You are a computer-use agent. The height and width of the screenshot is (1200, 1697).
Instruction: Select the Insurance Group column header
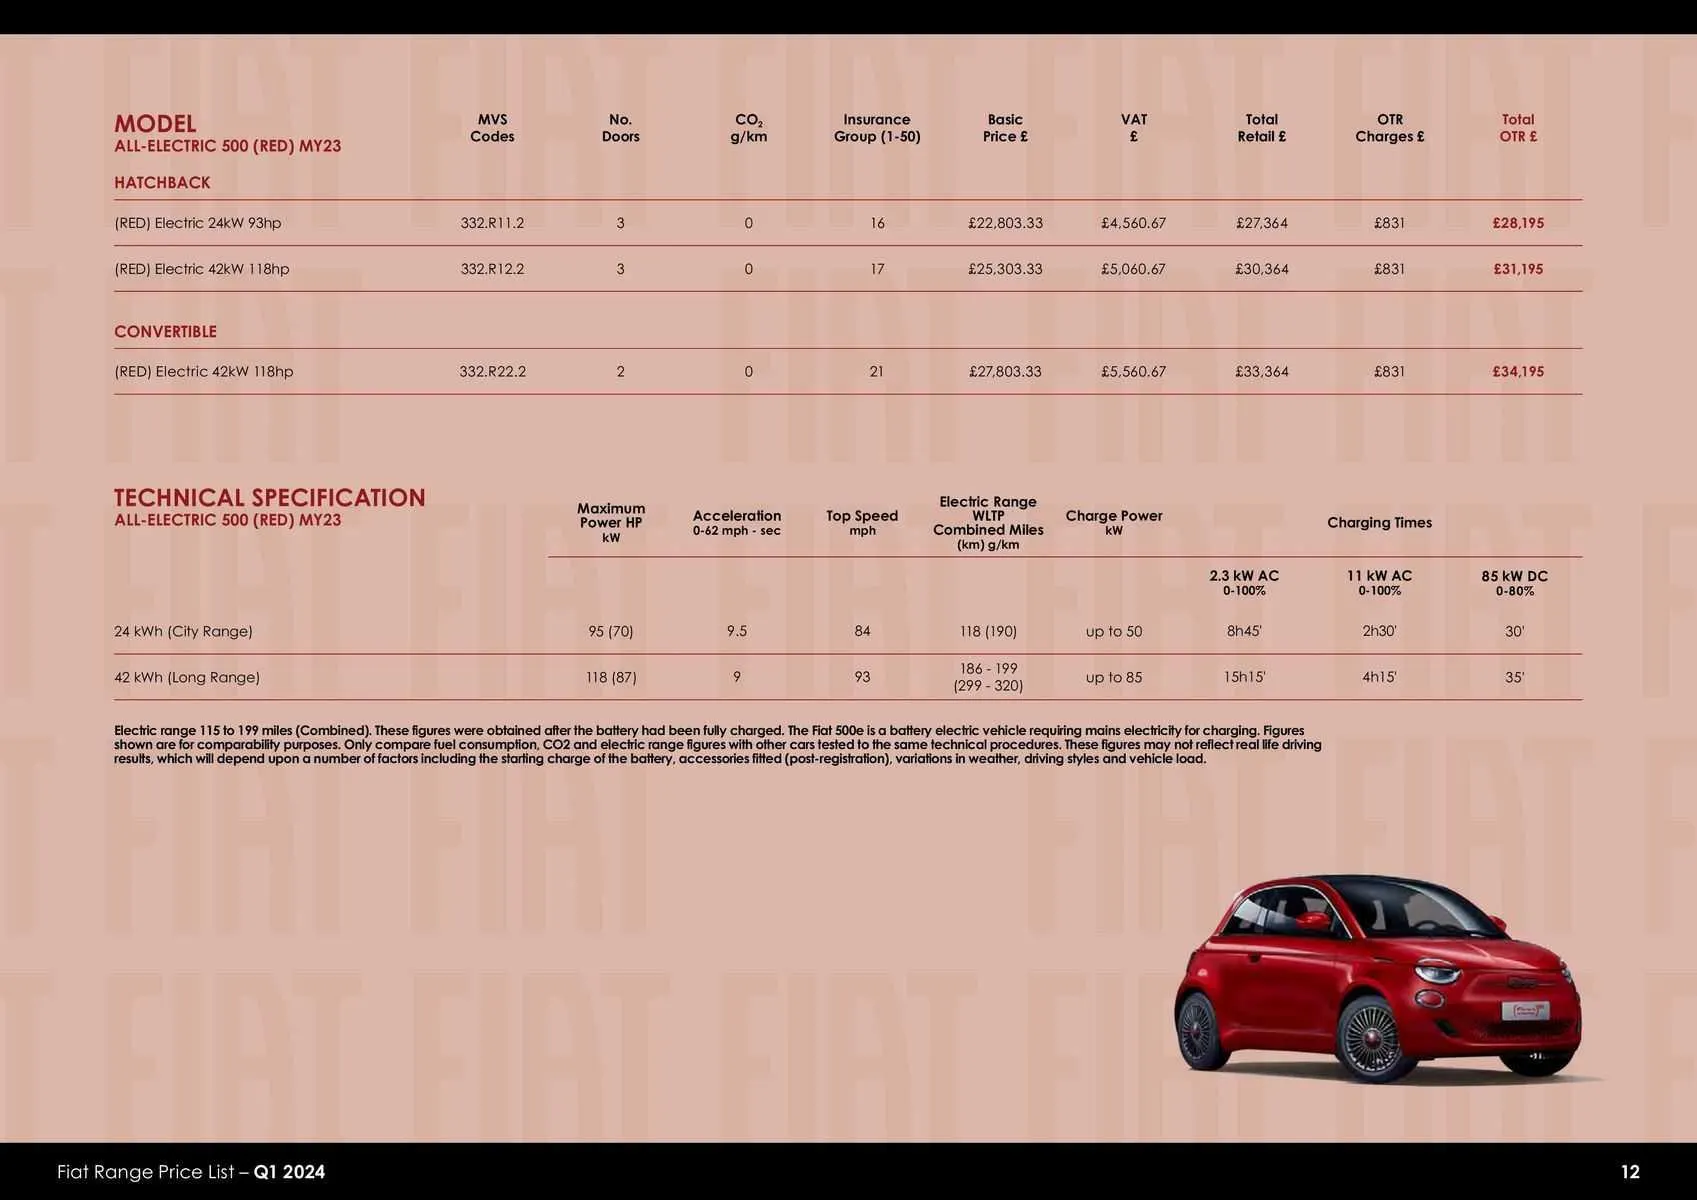(876, 128)
